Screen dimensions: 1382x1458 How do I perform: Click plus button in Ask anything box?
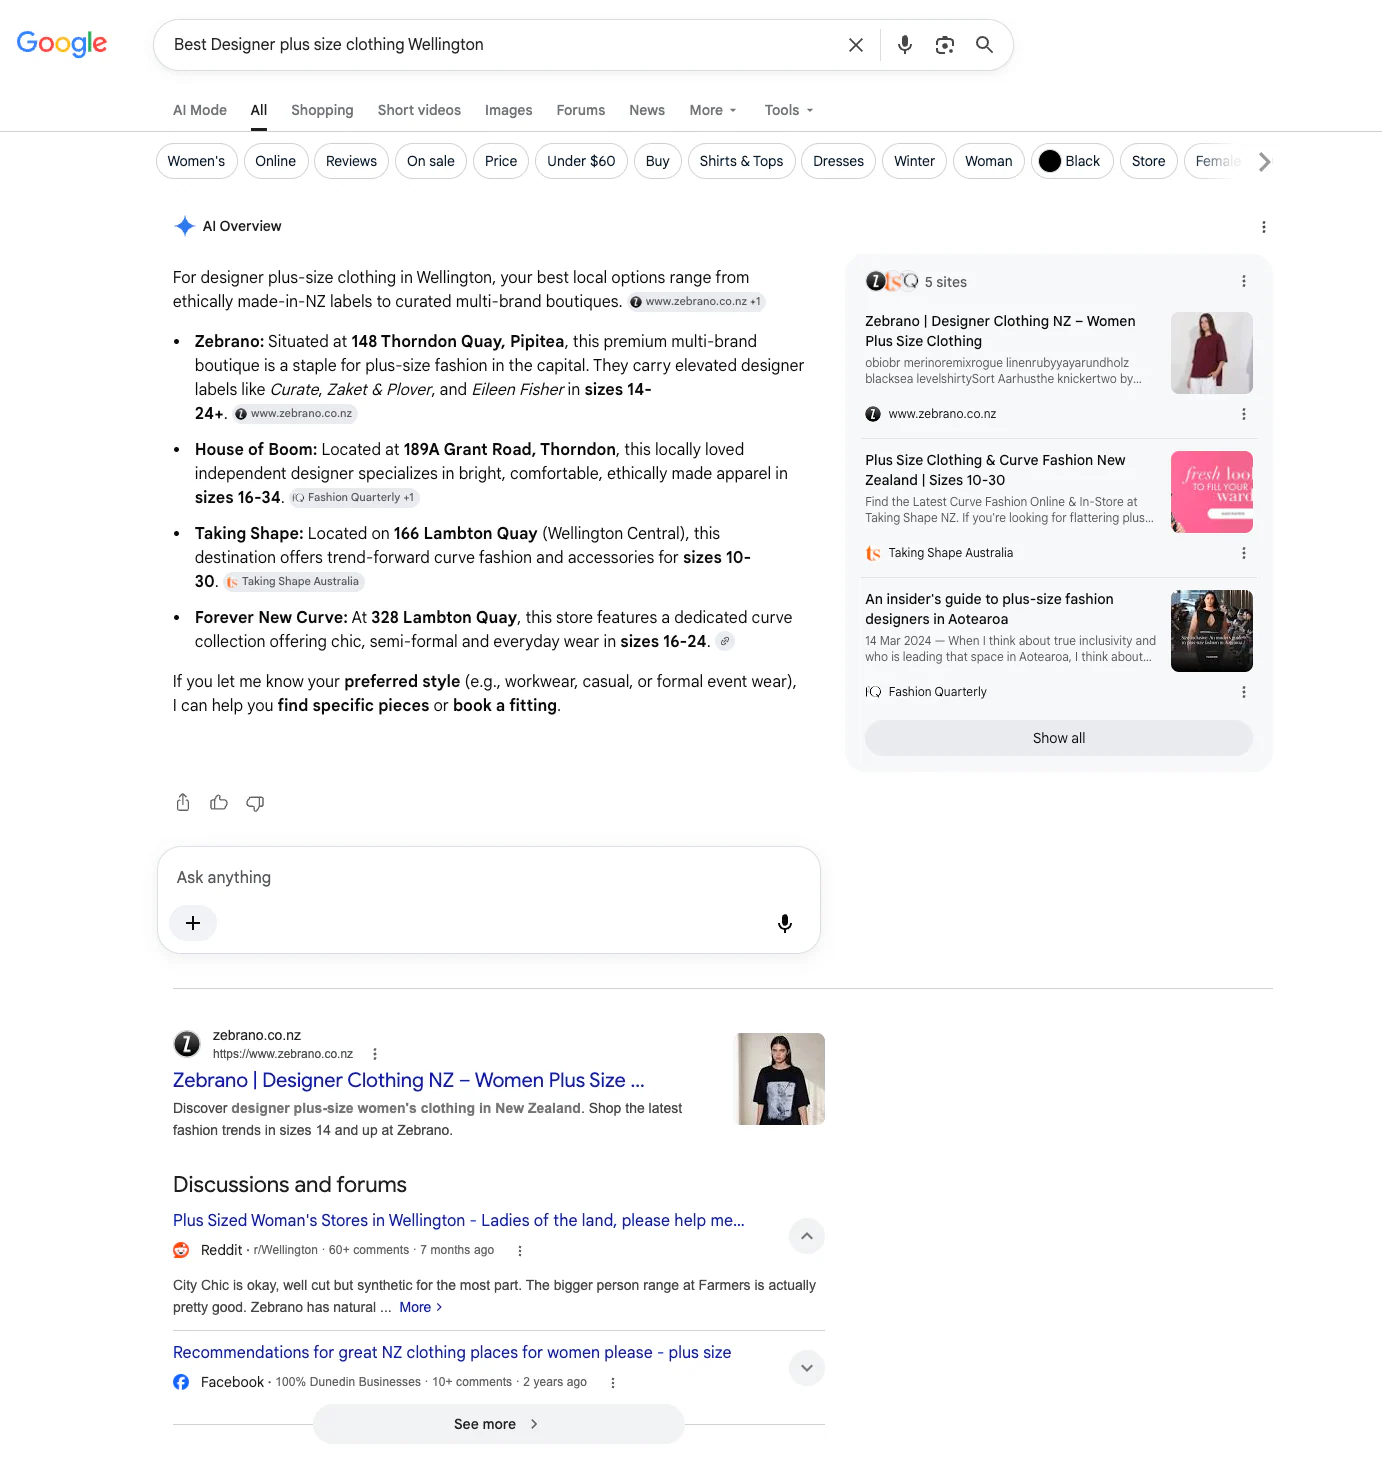193,923
